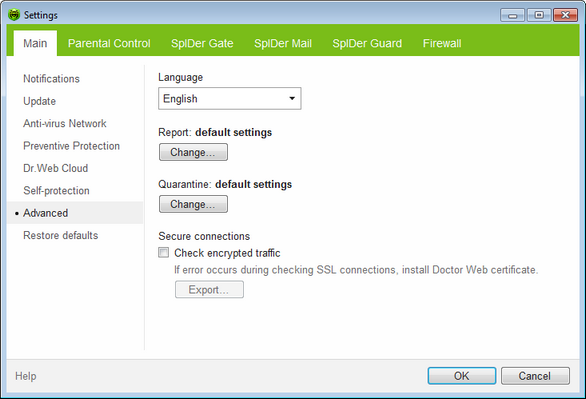Go to Preventive Protection section
Screen dimensions: 586x399
click(71, 146)
